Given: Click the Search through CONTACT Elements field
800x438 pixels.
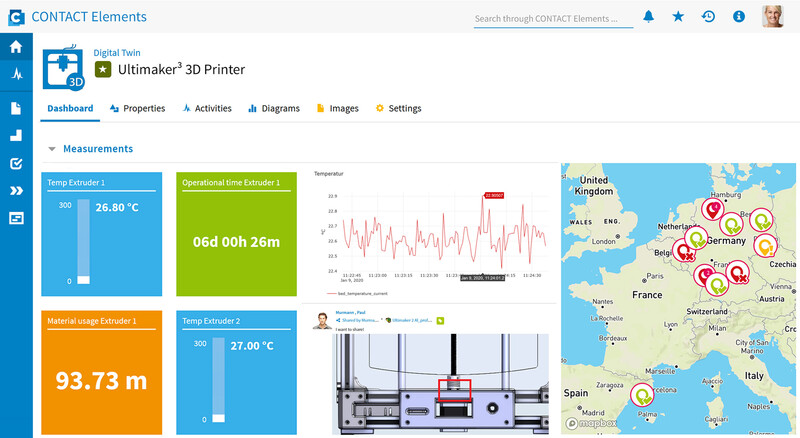Looking at the screenshot, I should tap(553, 19).
